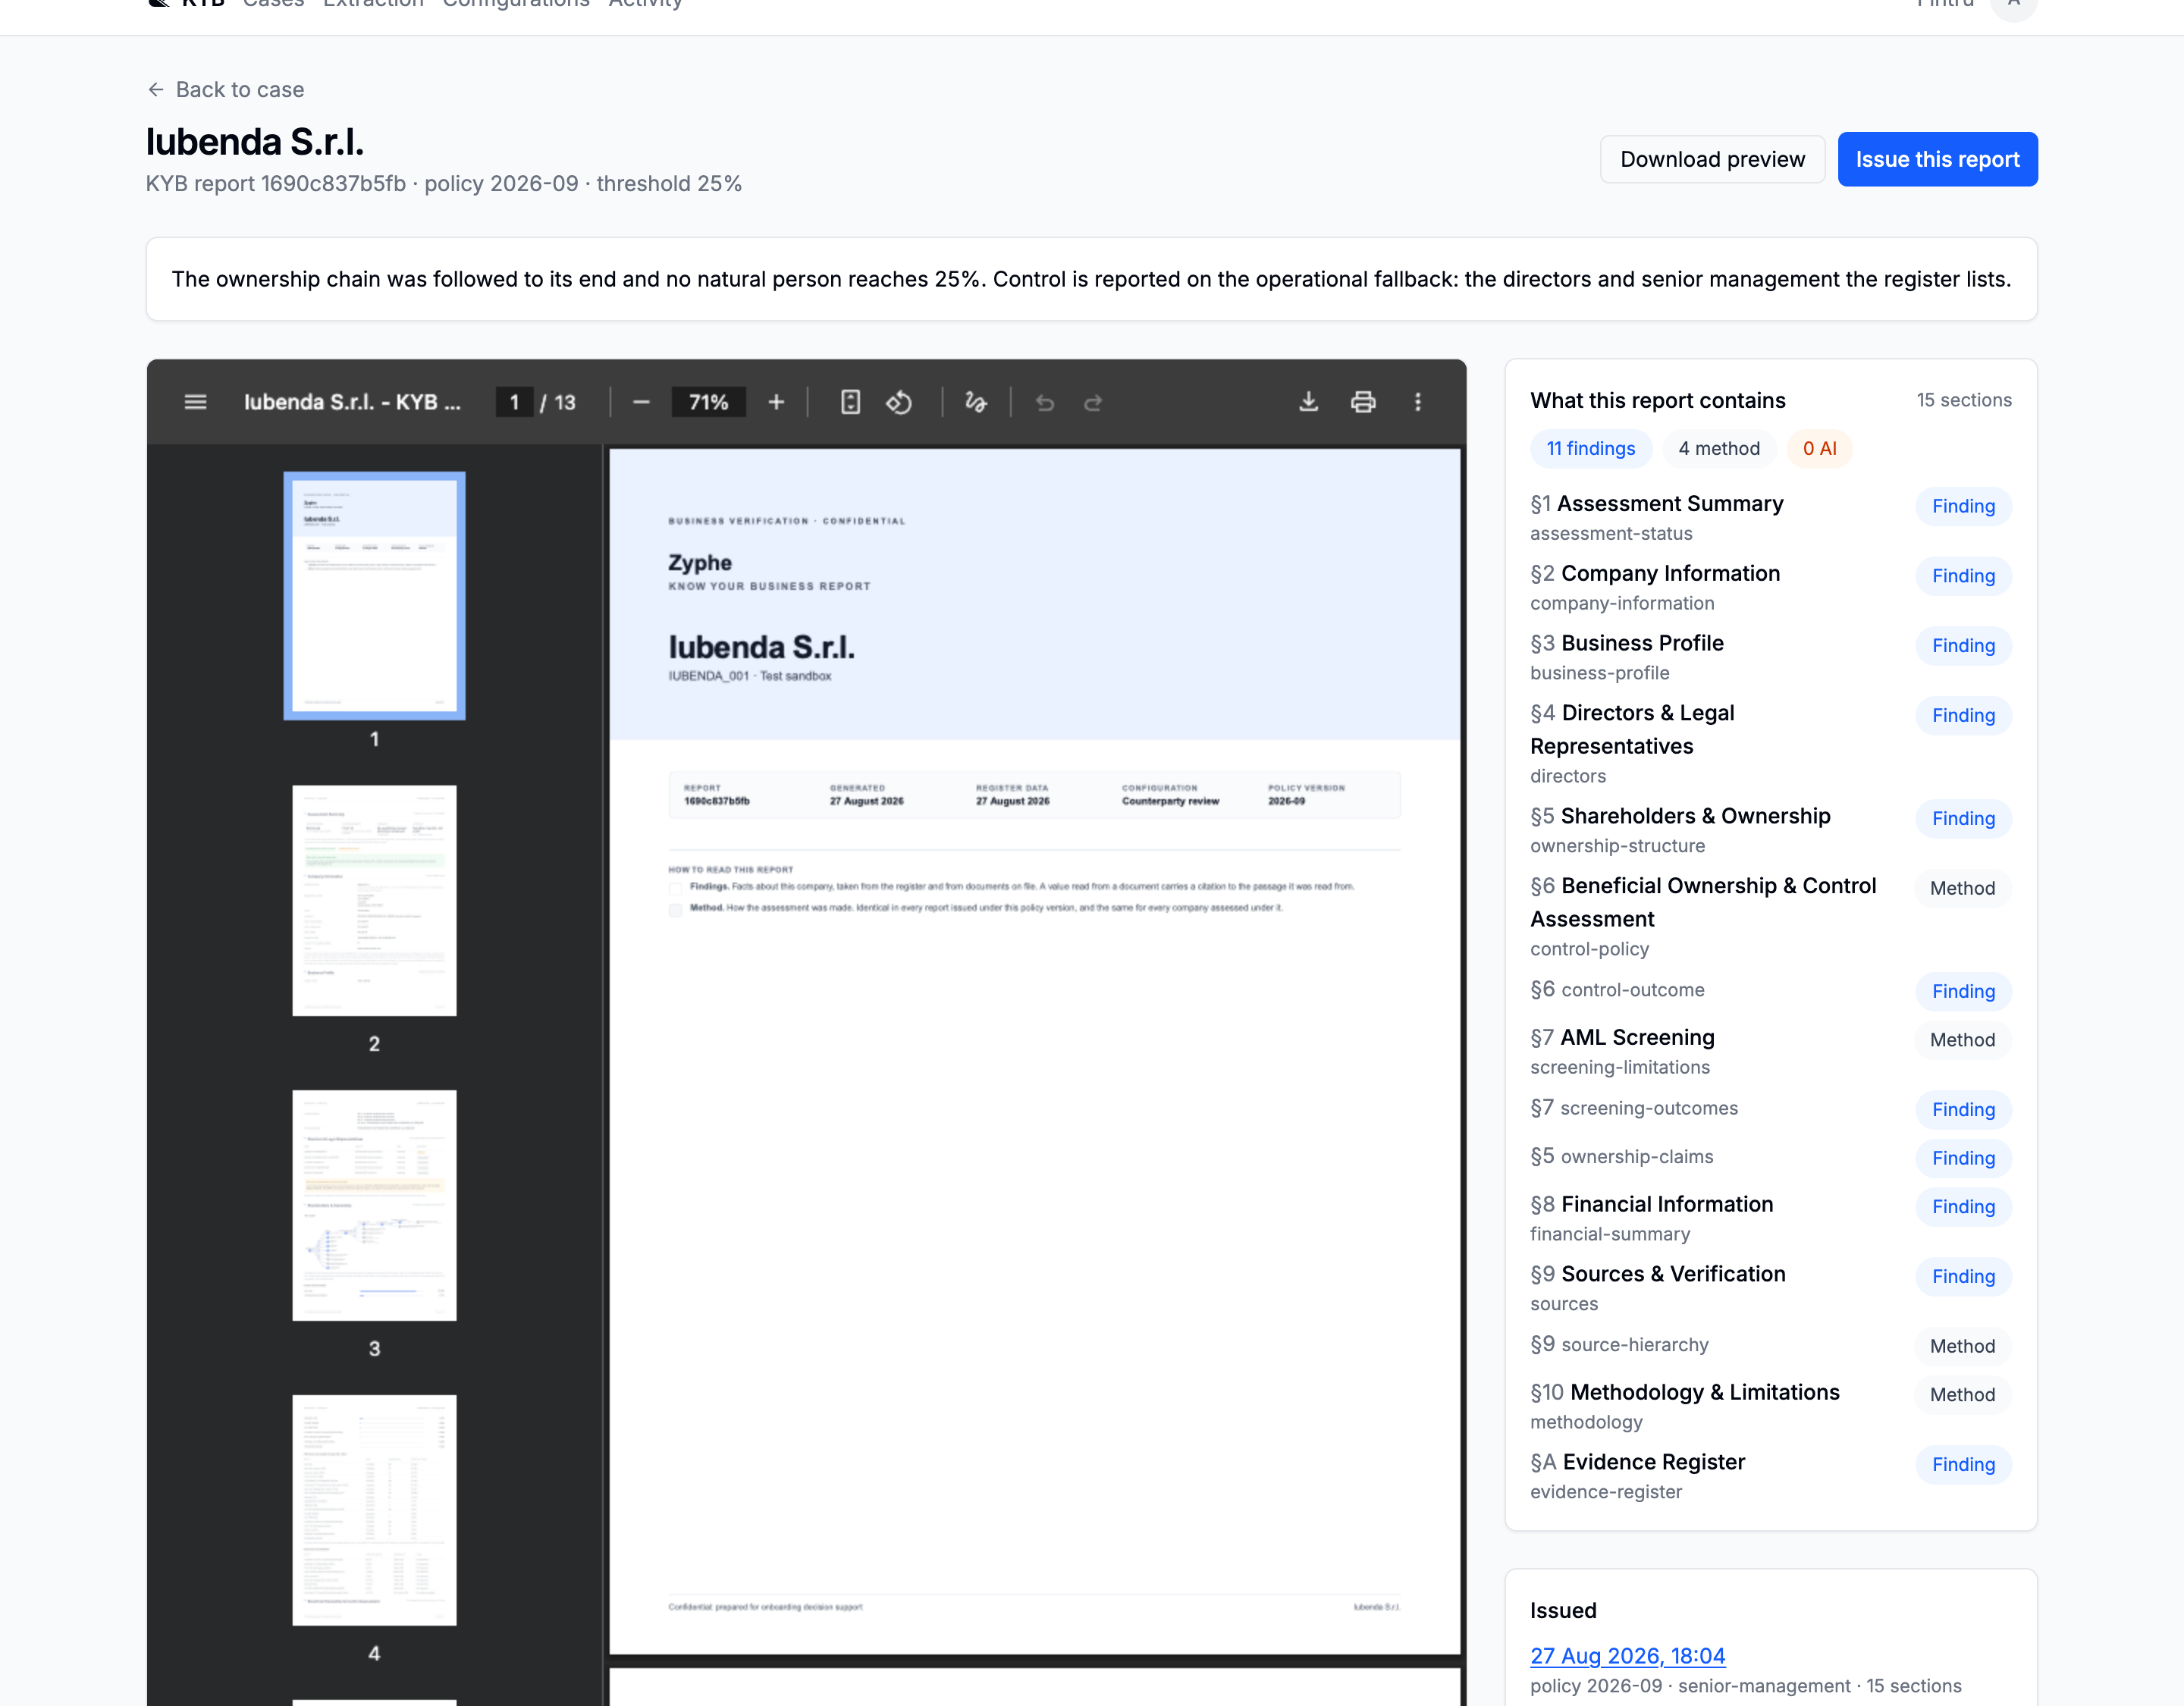The width and height of the screenshot is (2184, 1706).
Task: Filter by the 4 method chip
Action: (x=1719, y=448)
